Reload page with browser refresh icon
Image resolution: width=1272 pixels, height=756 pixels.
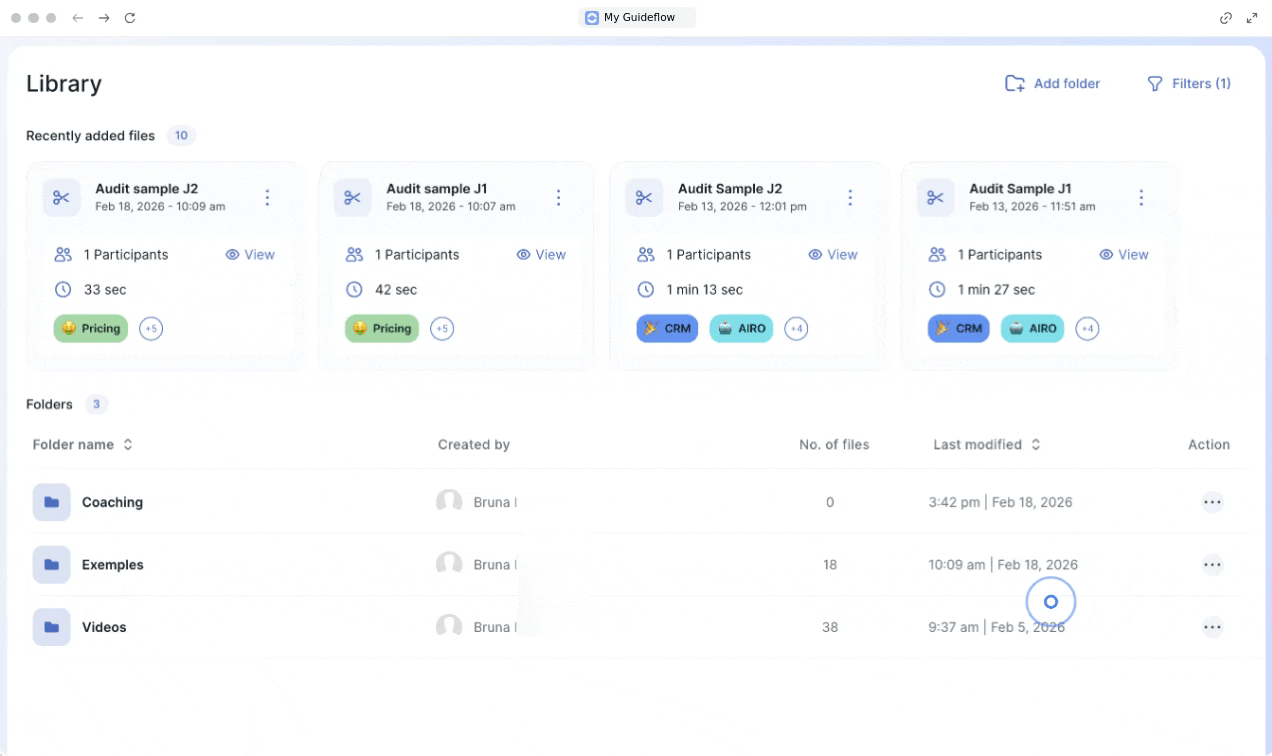(x=130, y=18)
